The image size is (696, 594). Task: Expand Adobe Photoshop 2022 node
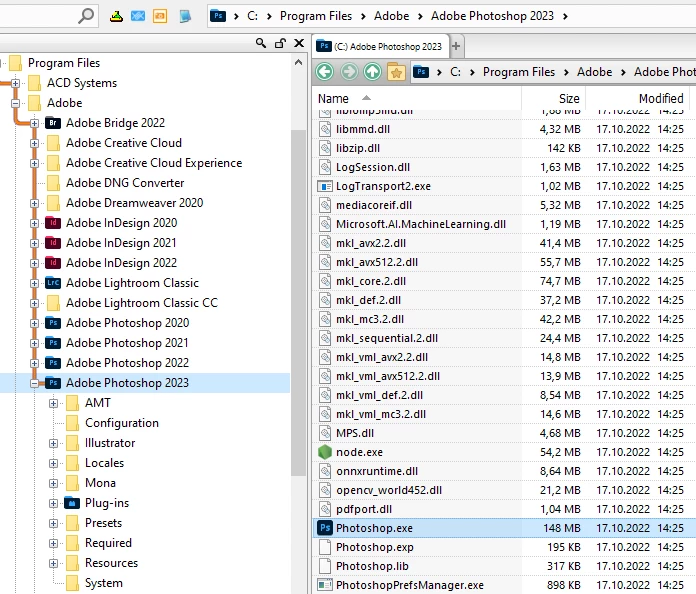coord(34,363)
